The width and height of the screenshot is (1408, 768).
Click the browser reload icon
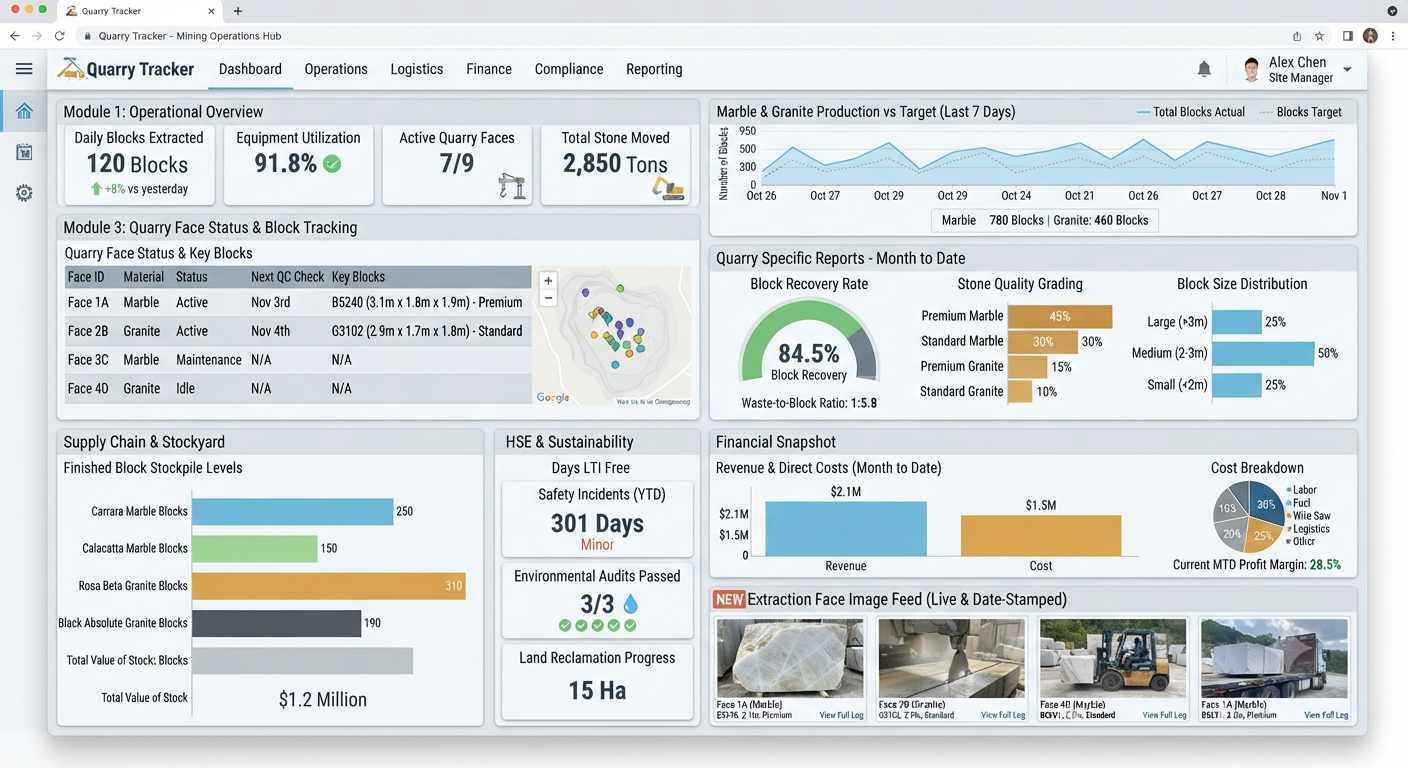pyautogui.click(x=60, y=36)
